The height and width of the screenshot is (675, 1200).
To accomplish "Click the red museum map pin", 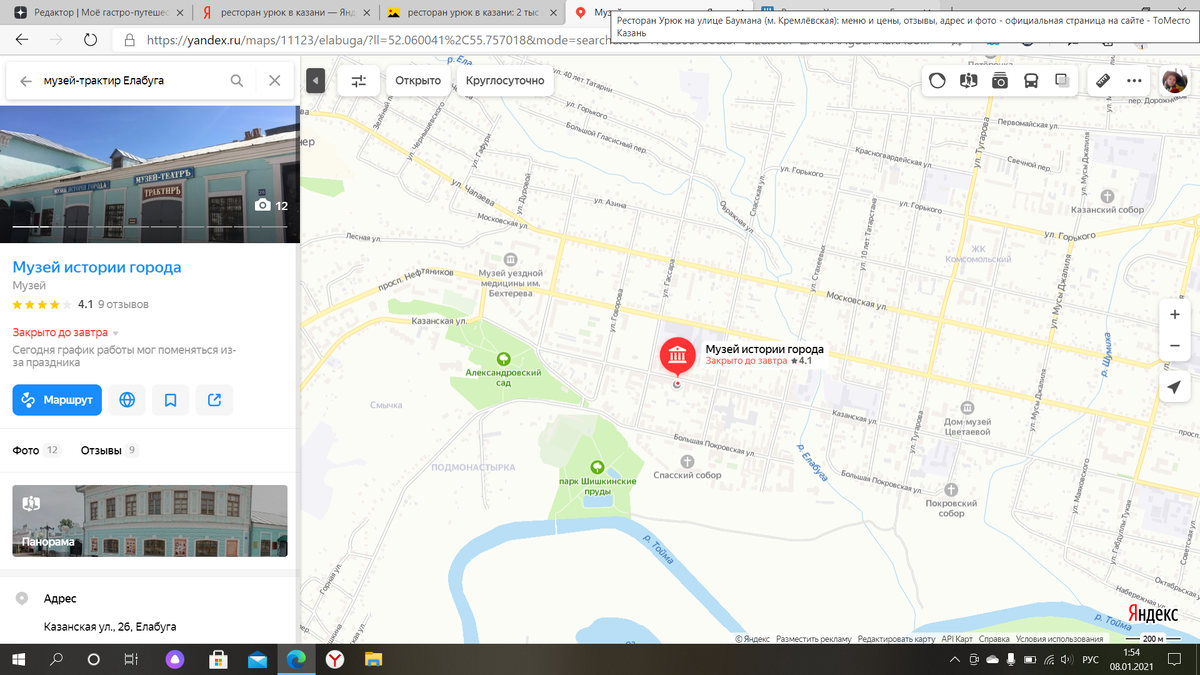I will tap(678, 357).
